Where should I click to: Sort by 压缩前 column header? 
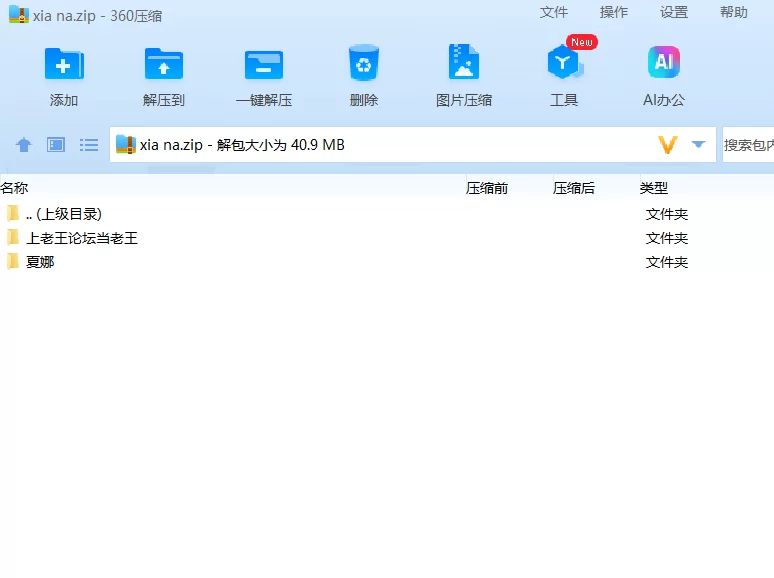coord(487,188)
